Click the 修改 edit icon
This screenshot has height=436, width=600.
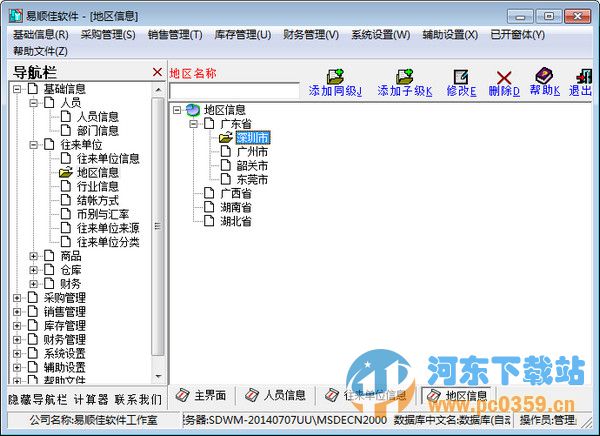pyautogui.click(x=461, y=77)
